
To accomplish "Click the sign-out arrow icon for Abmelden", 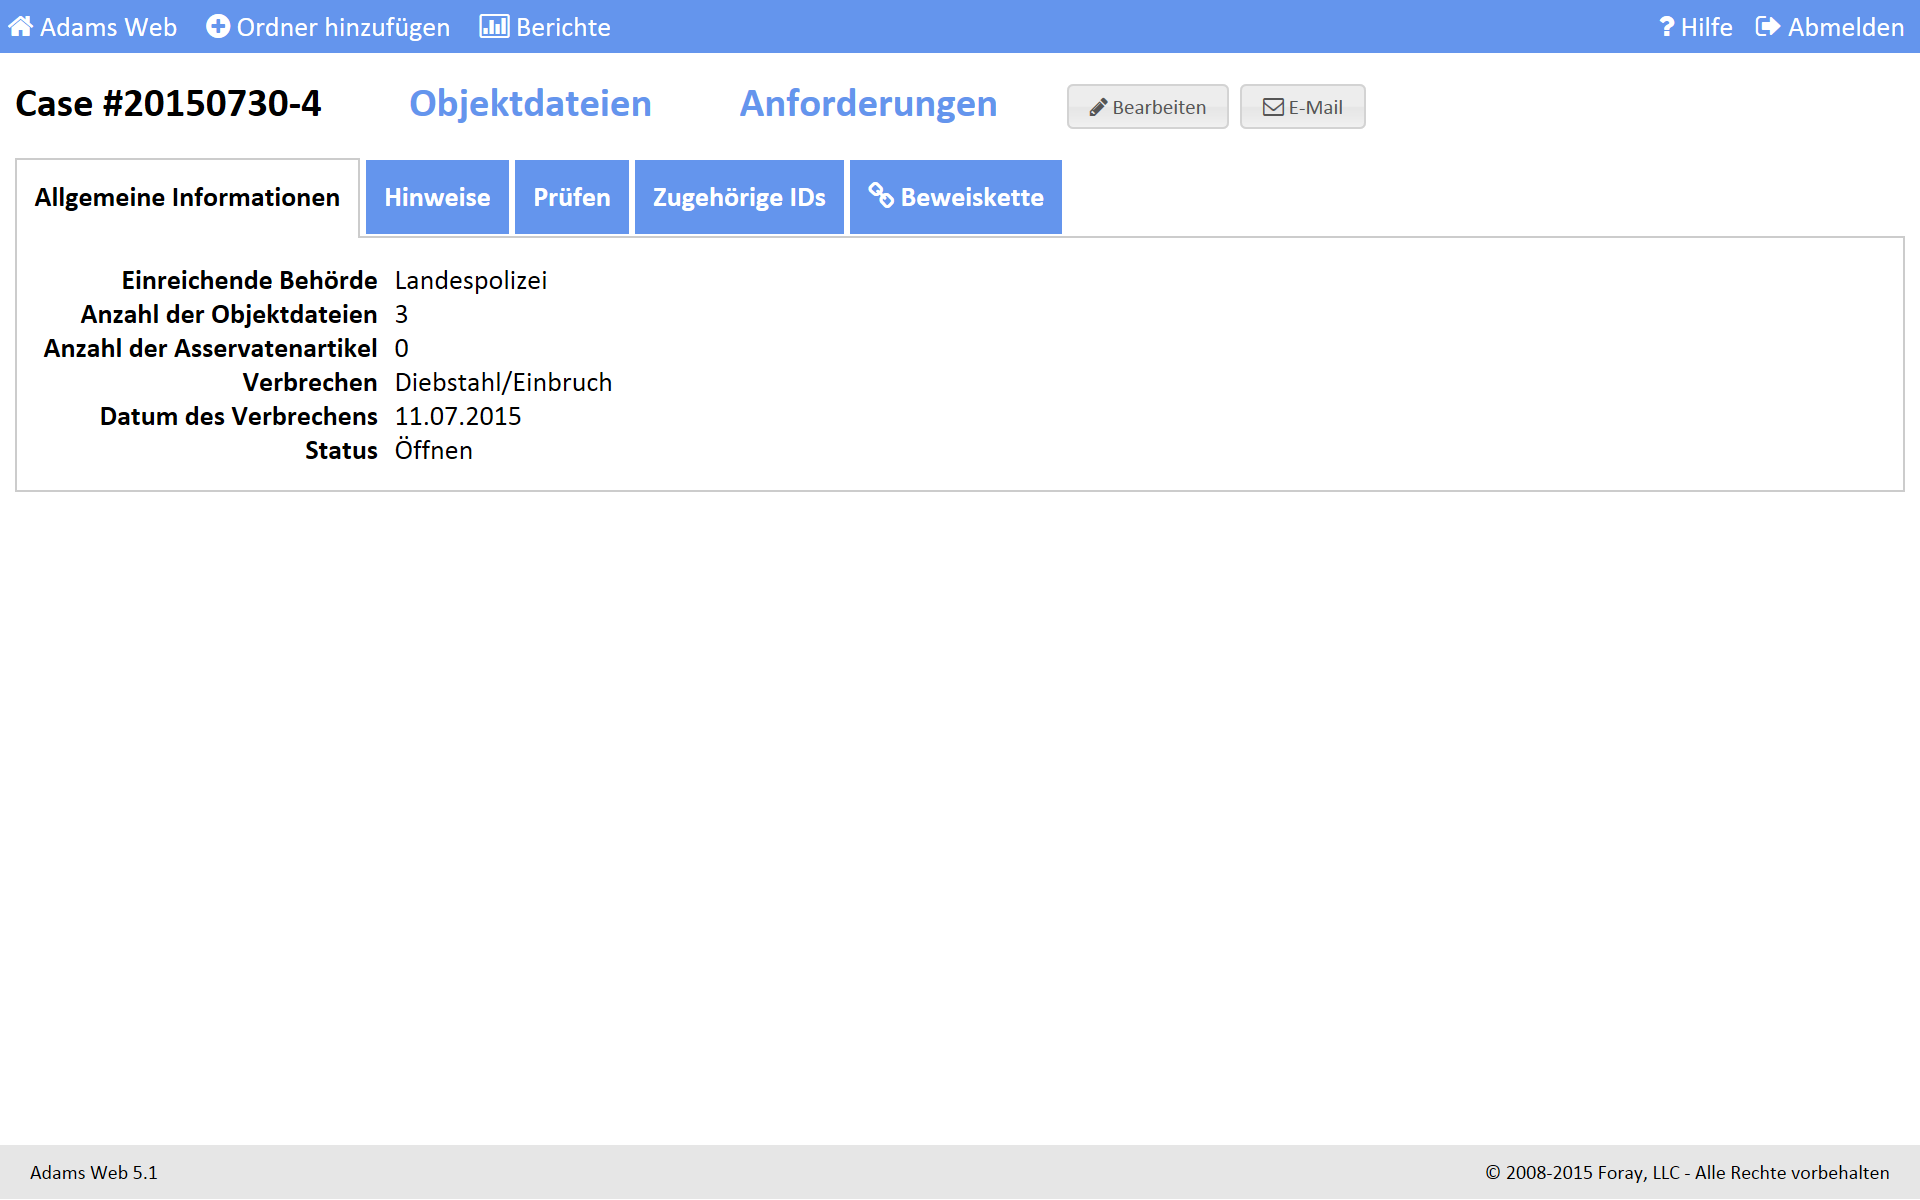I will point(1767,27).
